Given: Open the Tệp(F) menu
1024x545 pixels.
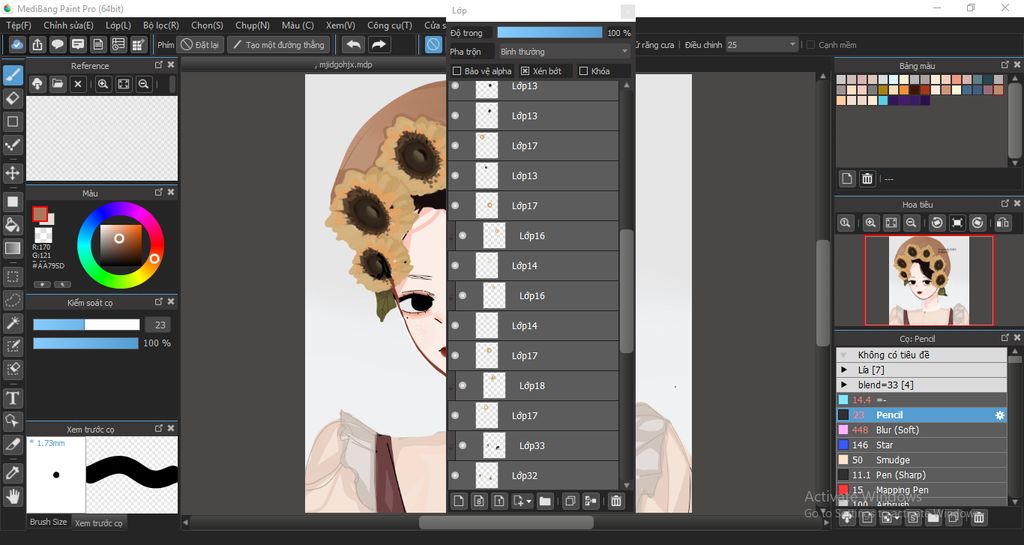Looking at the screenshot, I should [x=18, y=25].
